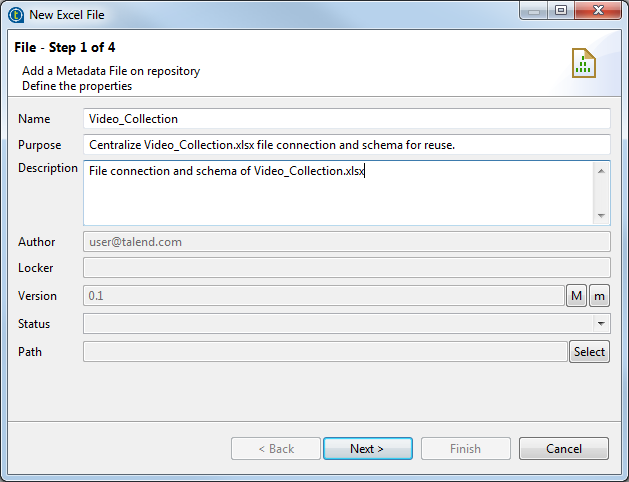Click the Talend icon in title bar
The width and height of the screenshot is (629, 482).
(x=15, y=15)
